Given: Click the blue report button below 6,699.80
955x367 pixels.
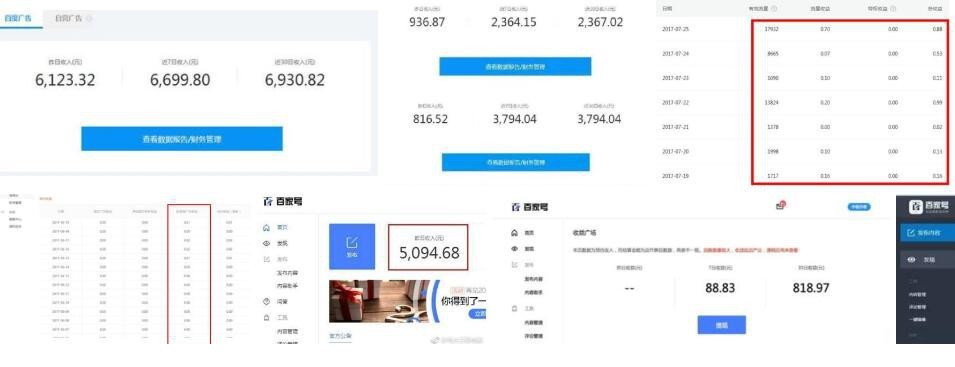Looking at the screenshot, I should [x=181, y=139].
